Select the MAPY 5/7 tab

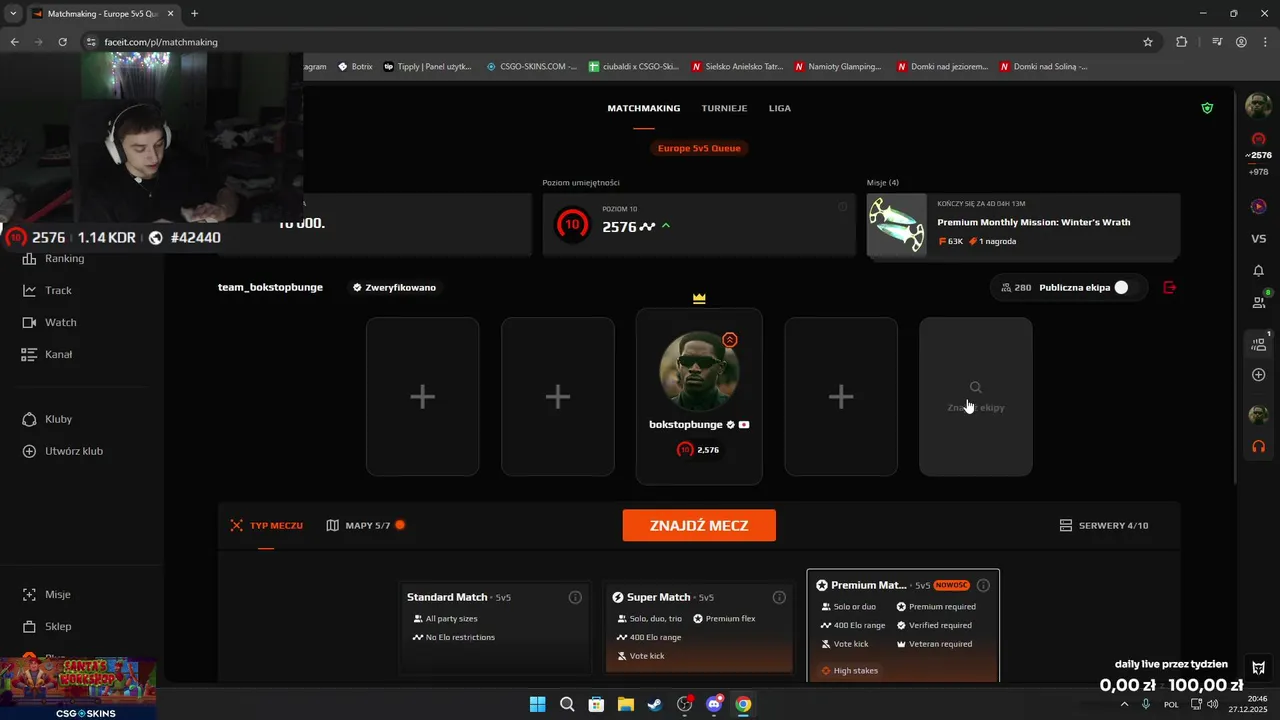pos(365,525)
